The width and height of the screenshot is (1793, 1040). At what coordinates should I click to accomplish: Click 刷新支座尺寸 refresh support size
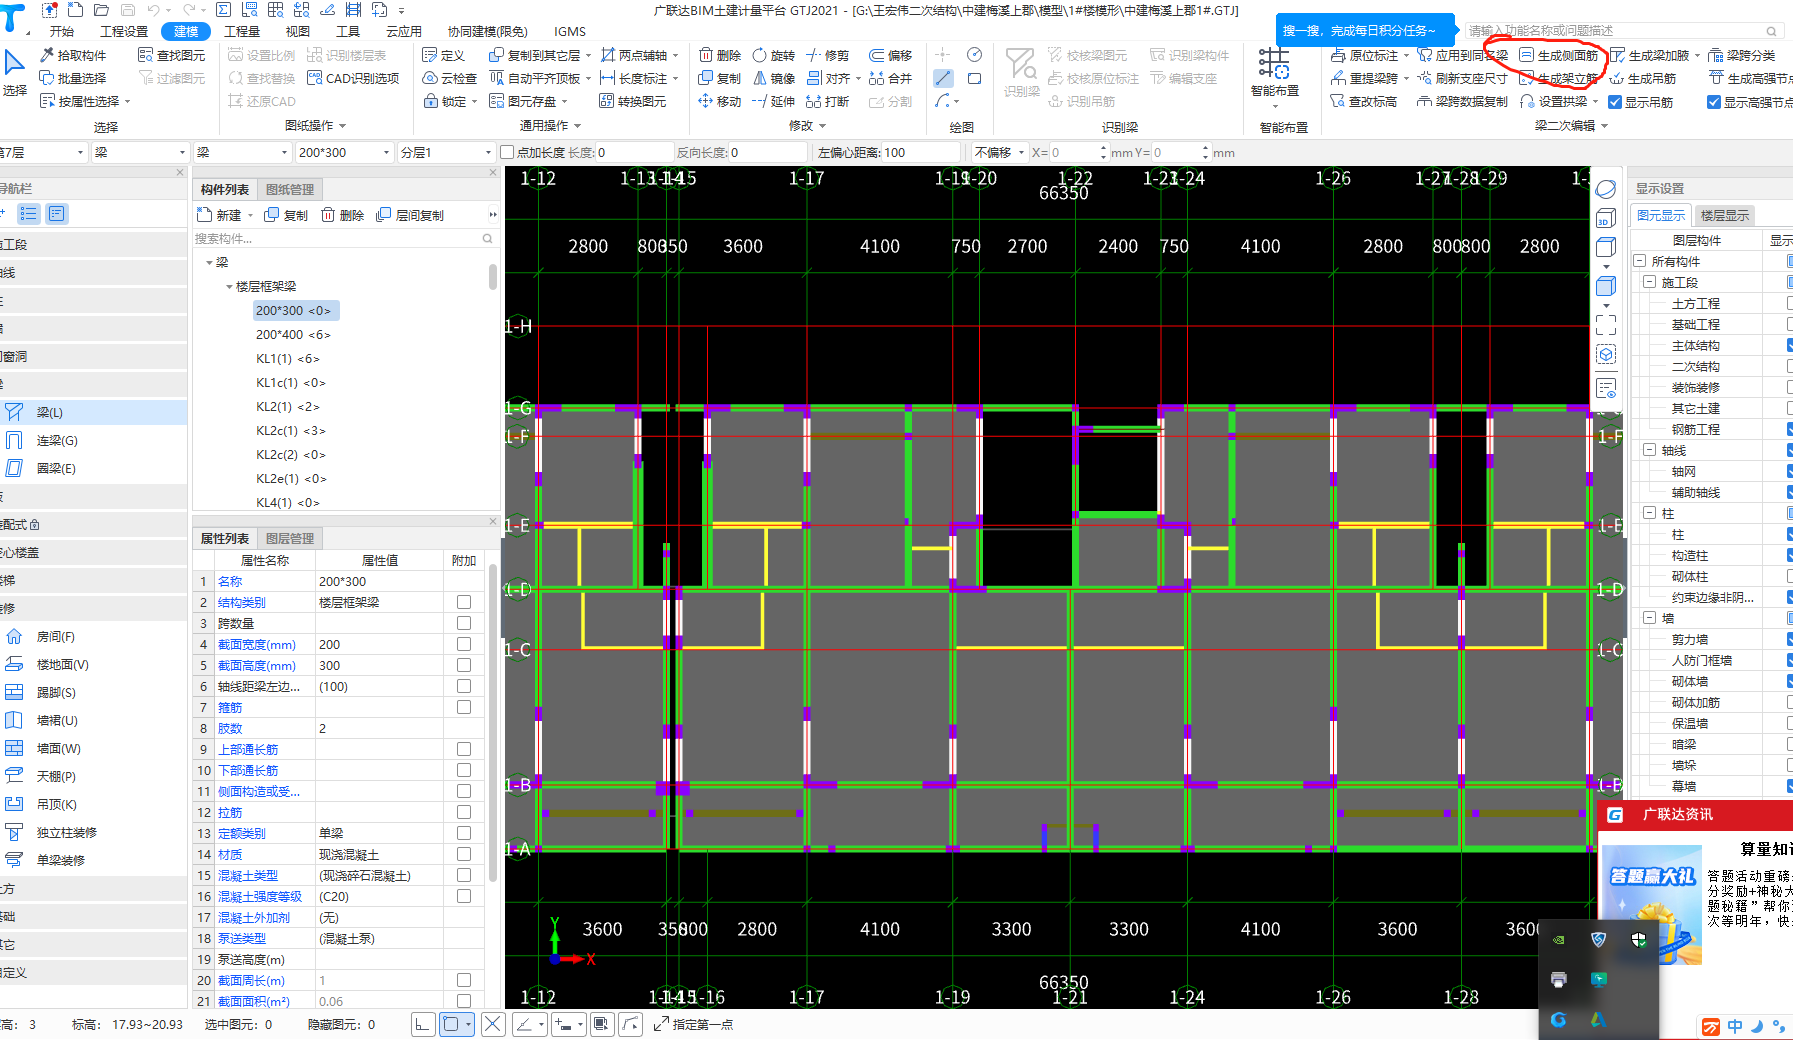click(x=1462, y=78)
